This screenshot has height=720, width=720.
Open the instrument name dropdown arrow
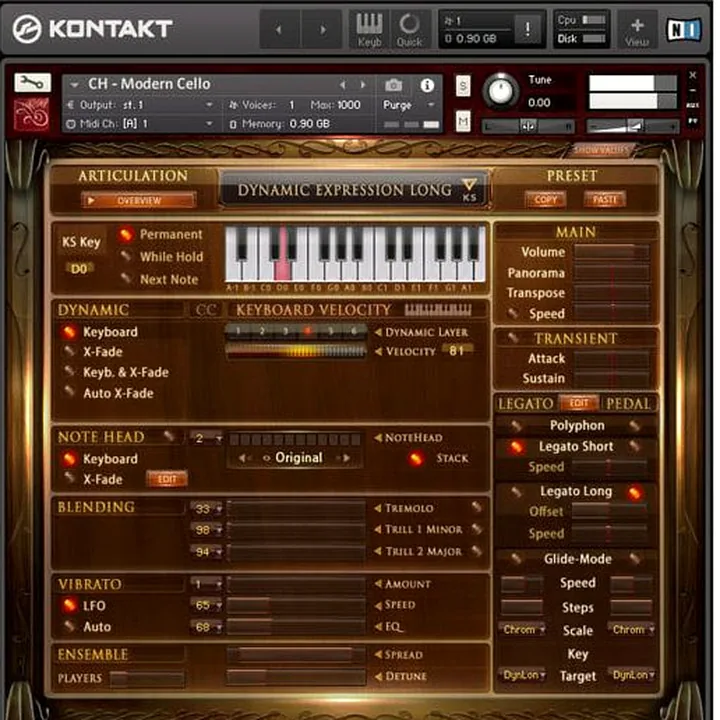74,84
